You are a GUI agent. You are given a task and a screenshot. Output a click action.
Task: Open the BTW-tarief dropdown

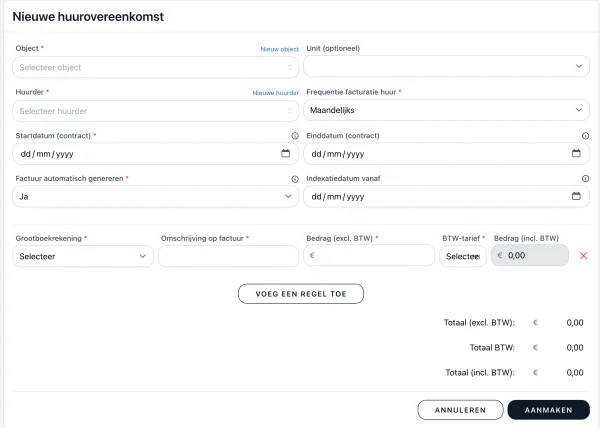click(463, 256)
